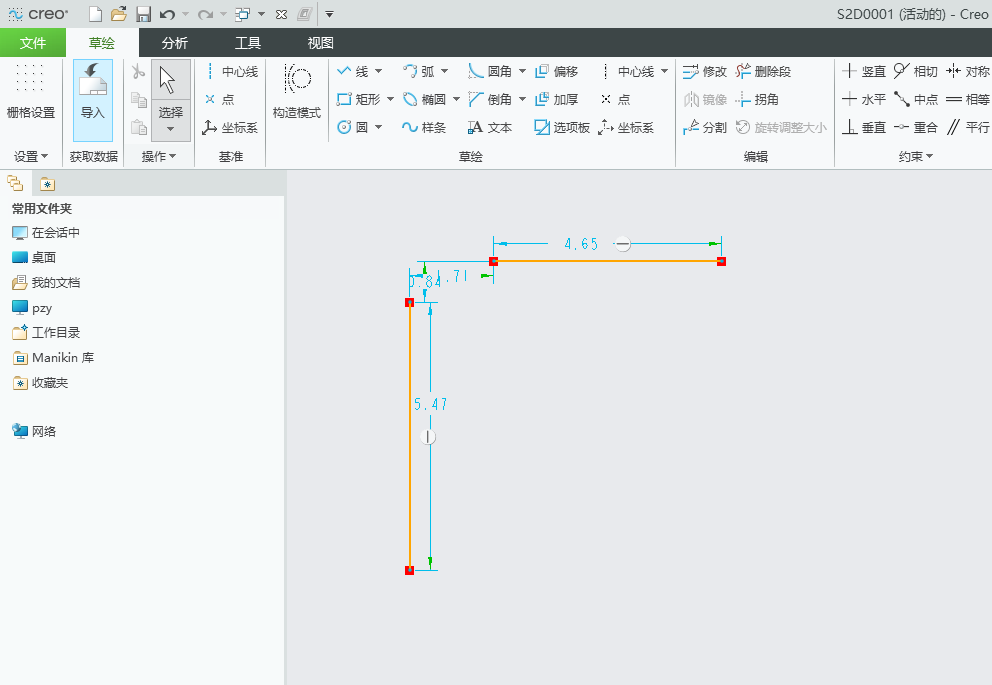Open the 约束 group dropdown

click(915, 156)
